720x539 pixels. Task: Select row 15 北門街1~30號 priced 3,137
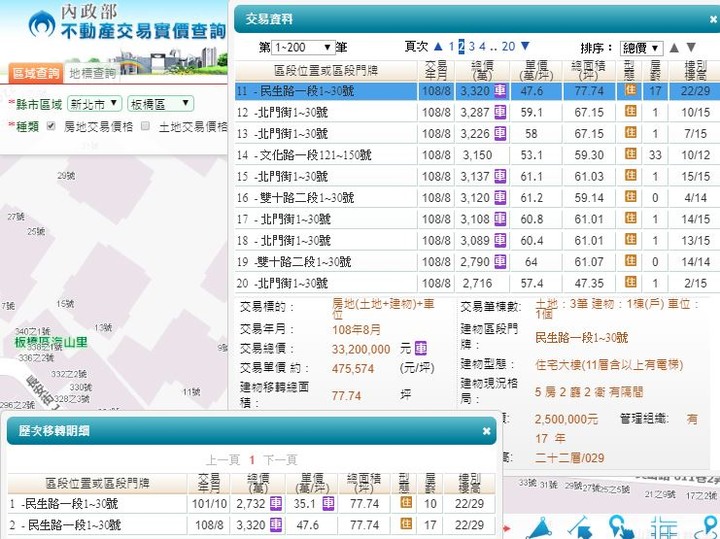tap(477, 176)
